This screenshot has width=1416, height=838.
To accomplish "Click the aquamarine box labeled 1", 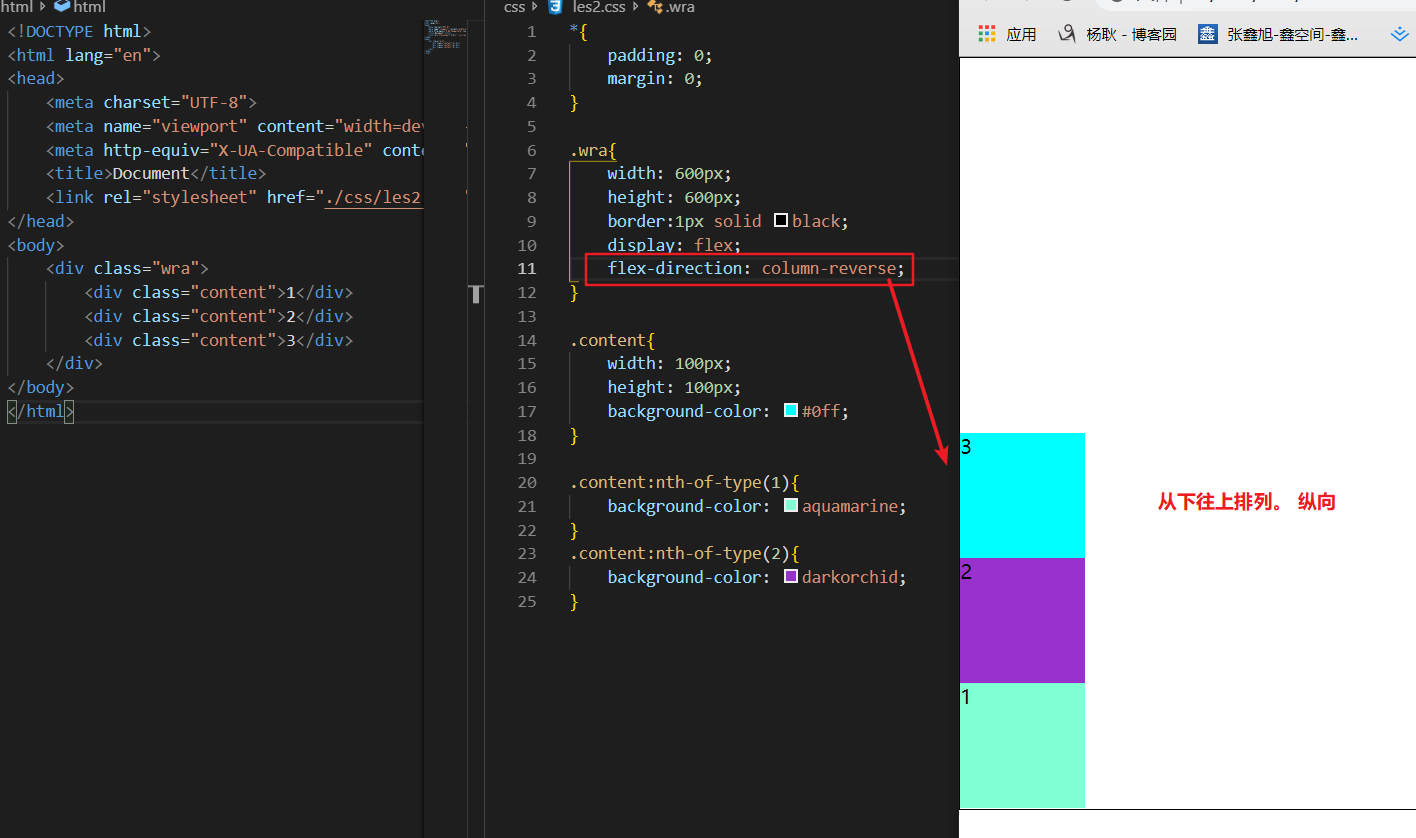I will coord(1022,745).
